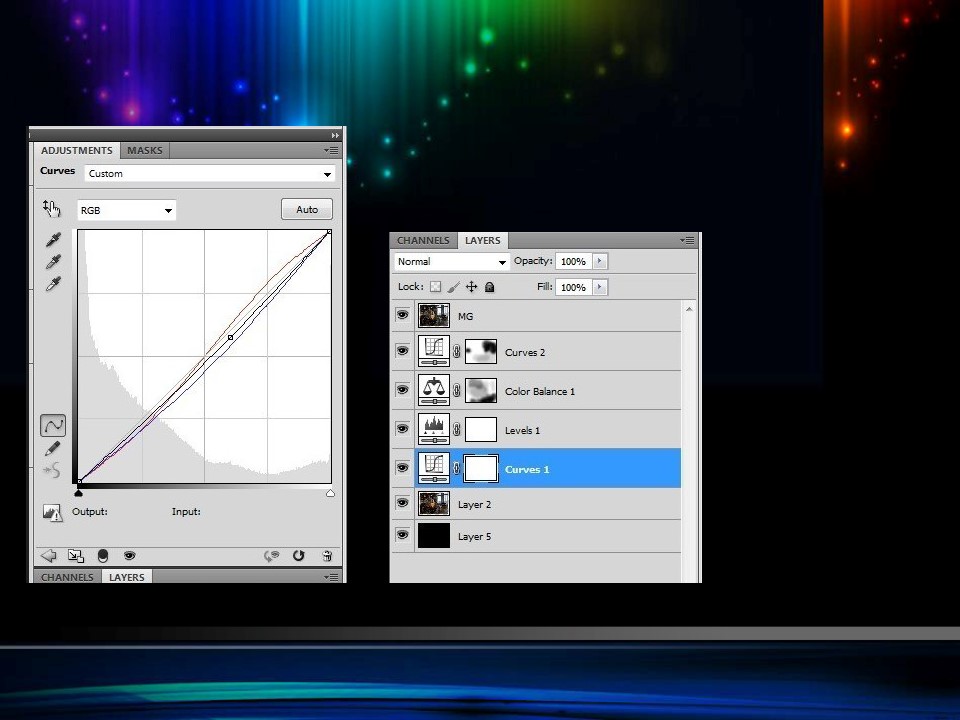Return to adjustment list arrow

tap(48, 555)
